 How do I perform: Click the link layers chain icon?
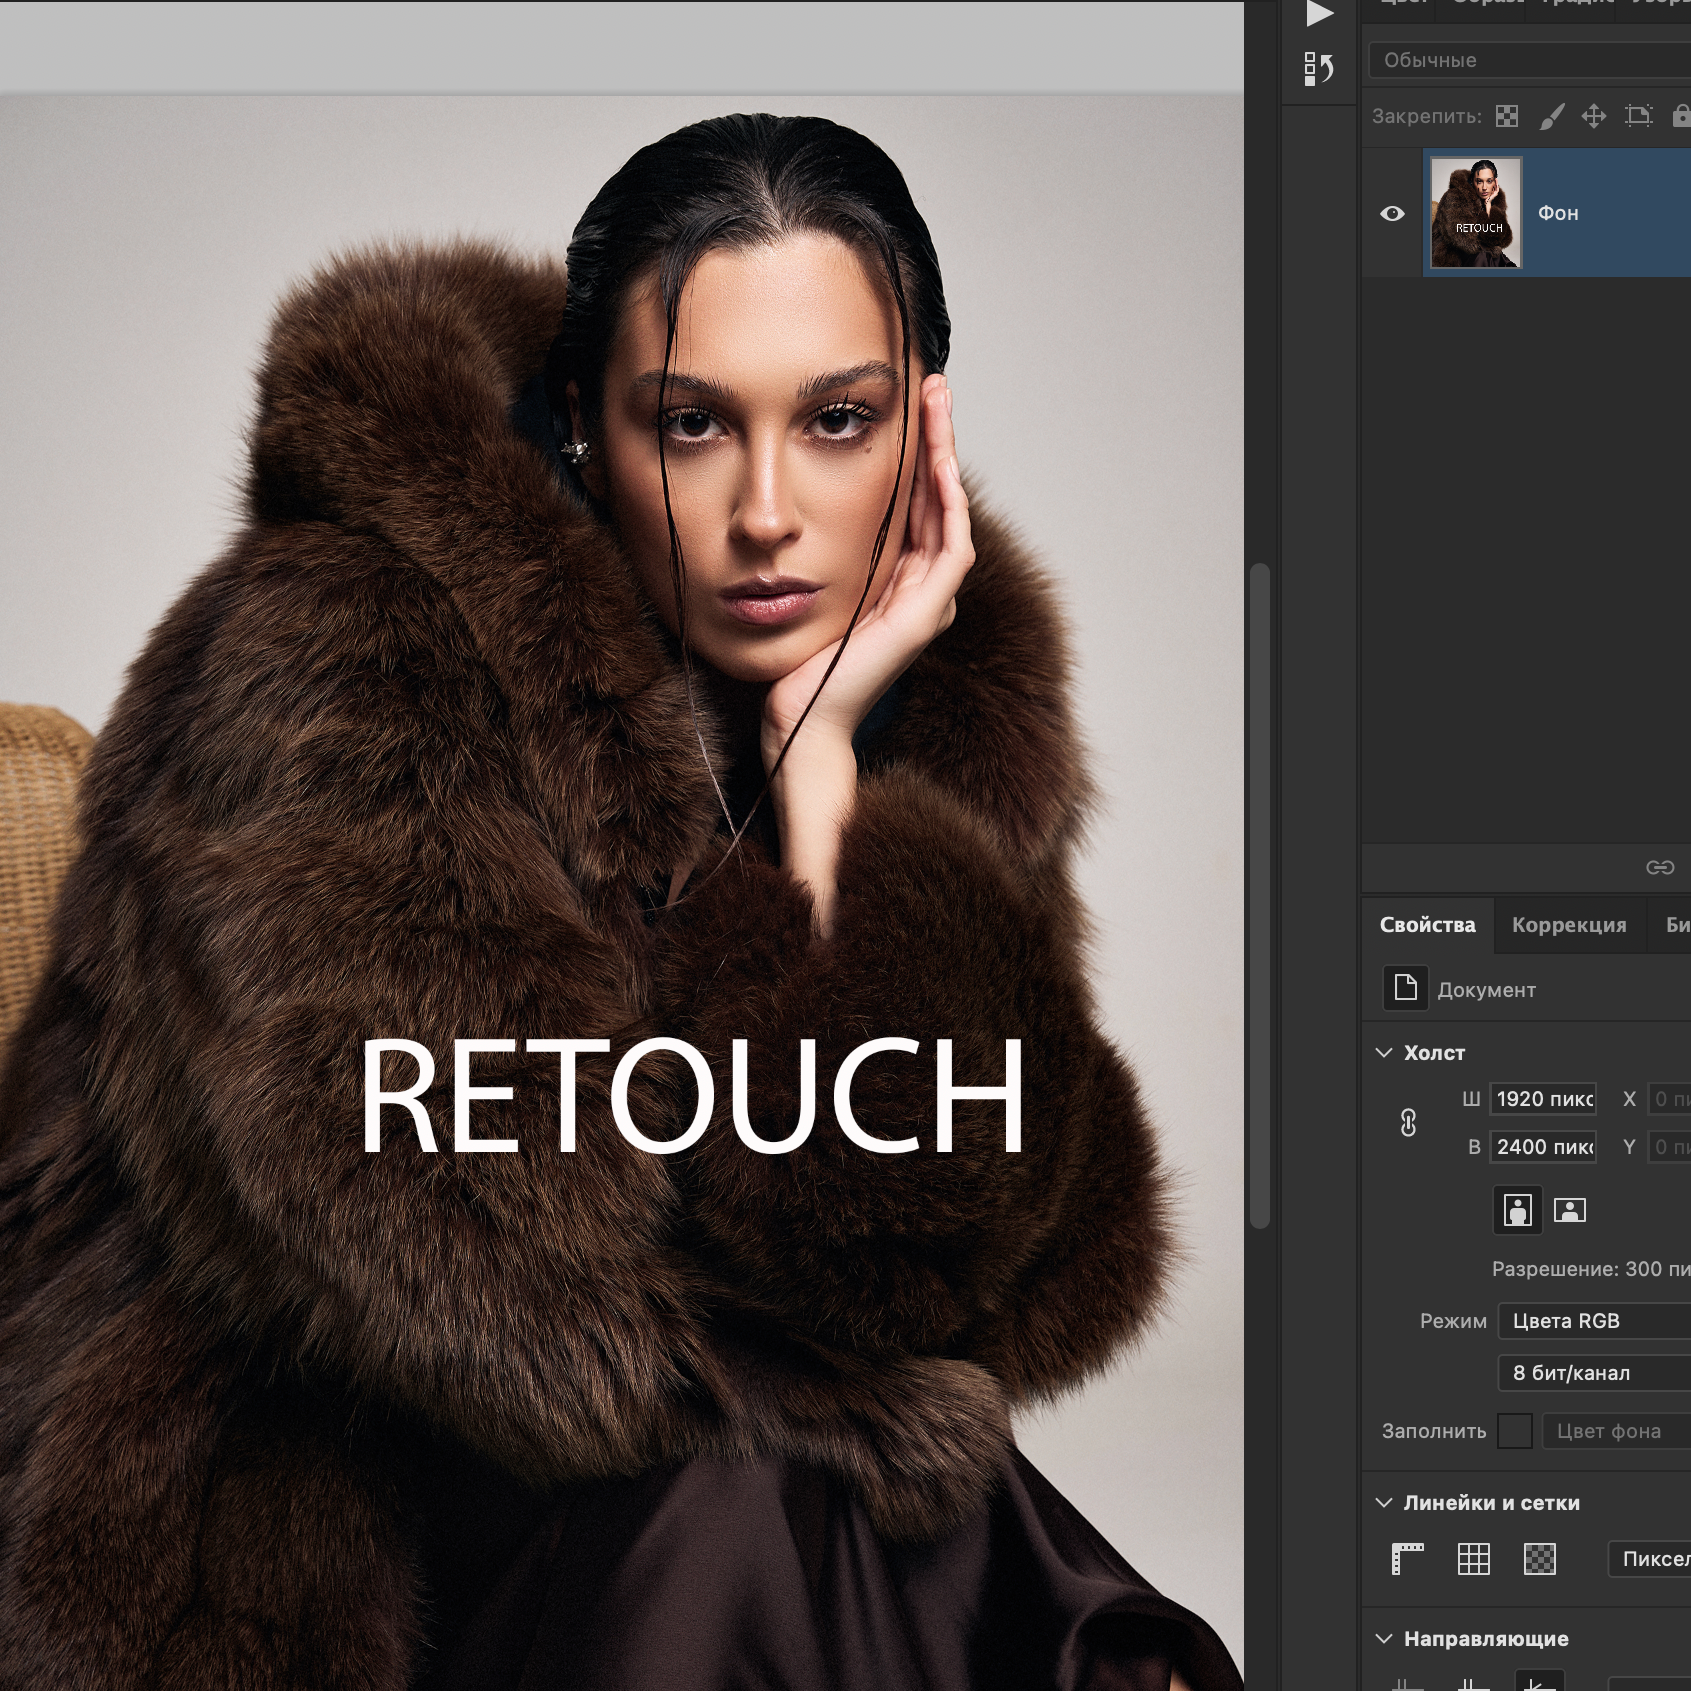pyautogui.click(x=1659, y=867)
